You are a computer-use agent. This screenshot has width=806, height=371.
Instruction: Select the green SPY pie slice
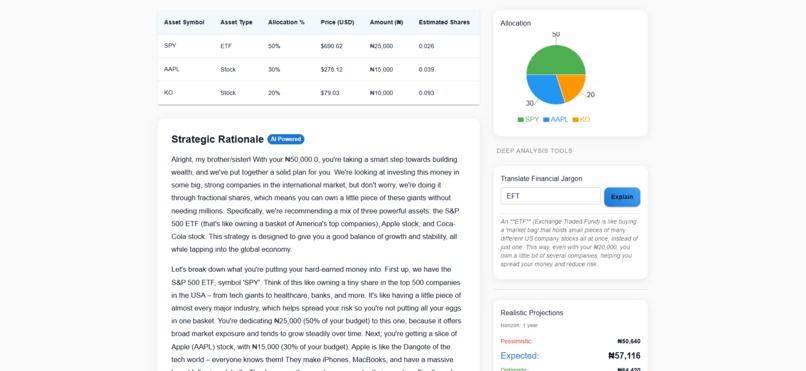coord(556,59)
